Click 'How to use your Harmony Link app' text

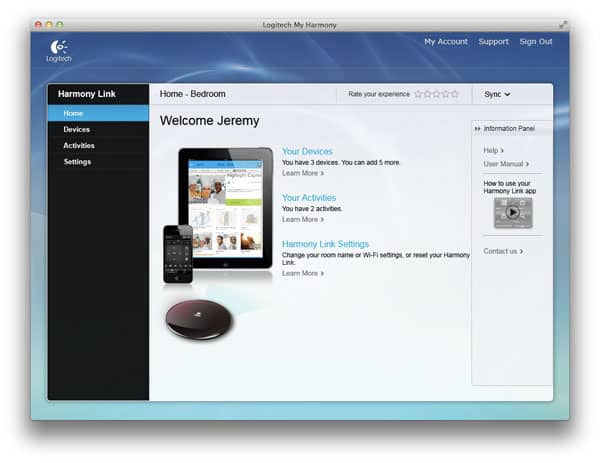(509, 187)
